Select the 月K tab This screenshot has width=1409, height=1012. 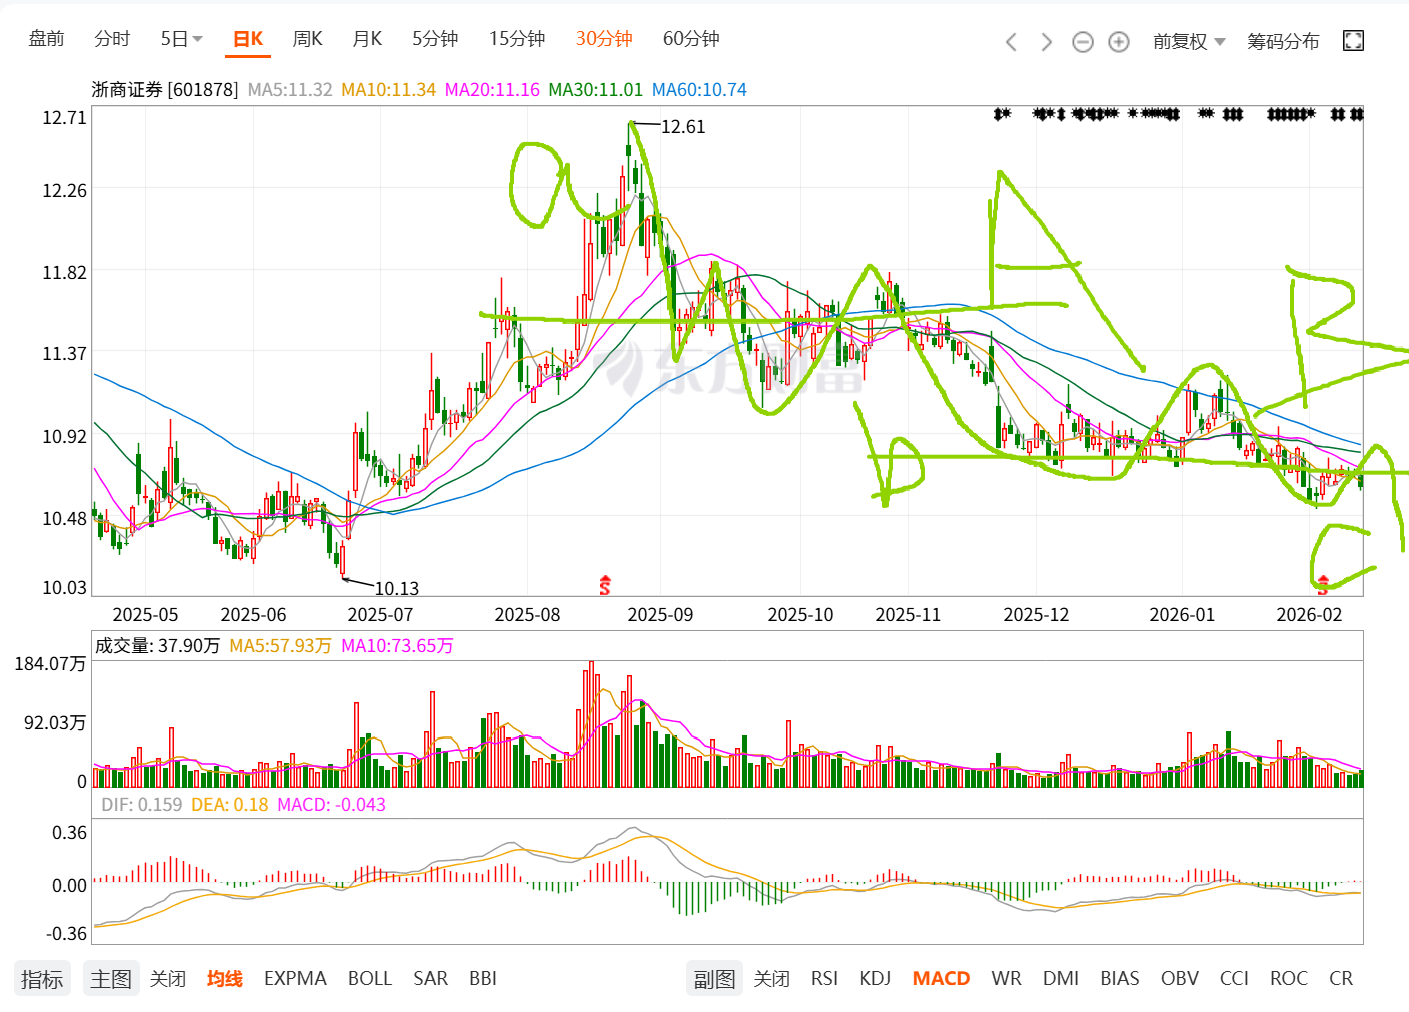pyautogui.click(x=367, y=39)
